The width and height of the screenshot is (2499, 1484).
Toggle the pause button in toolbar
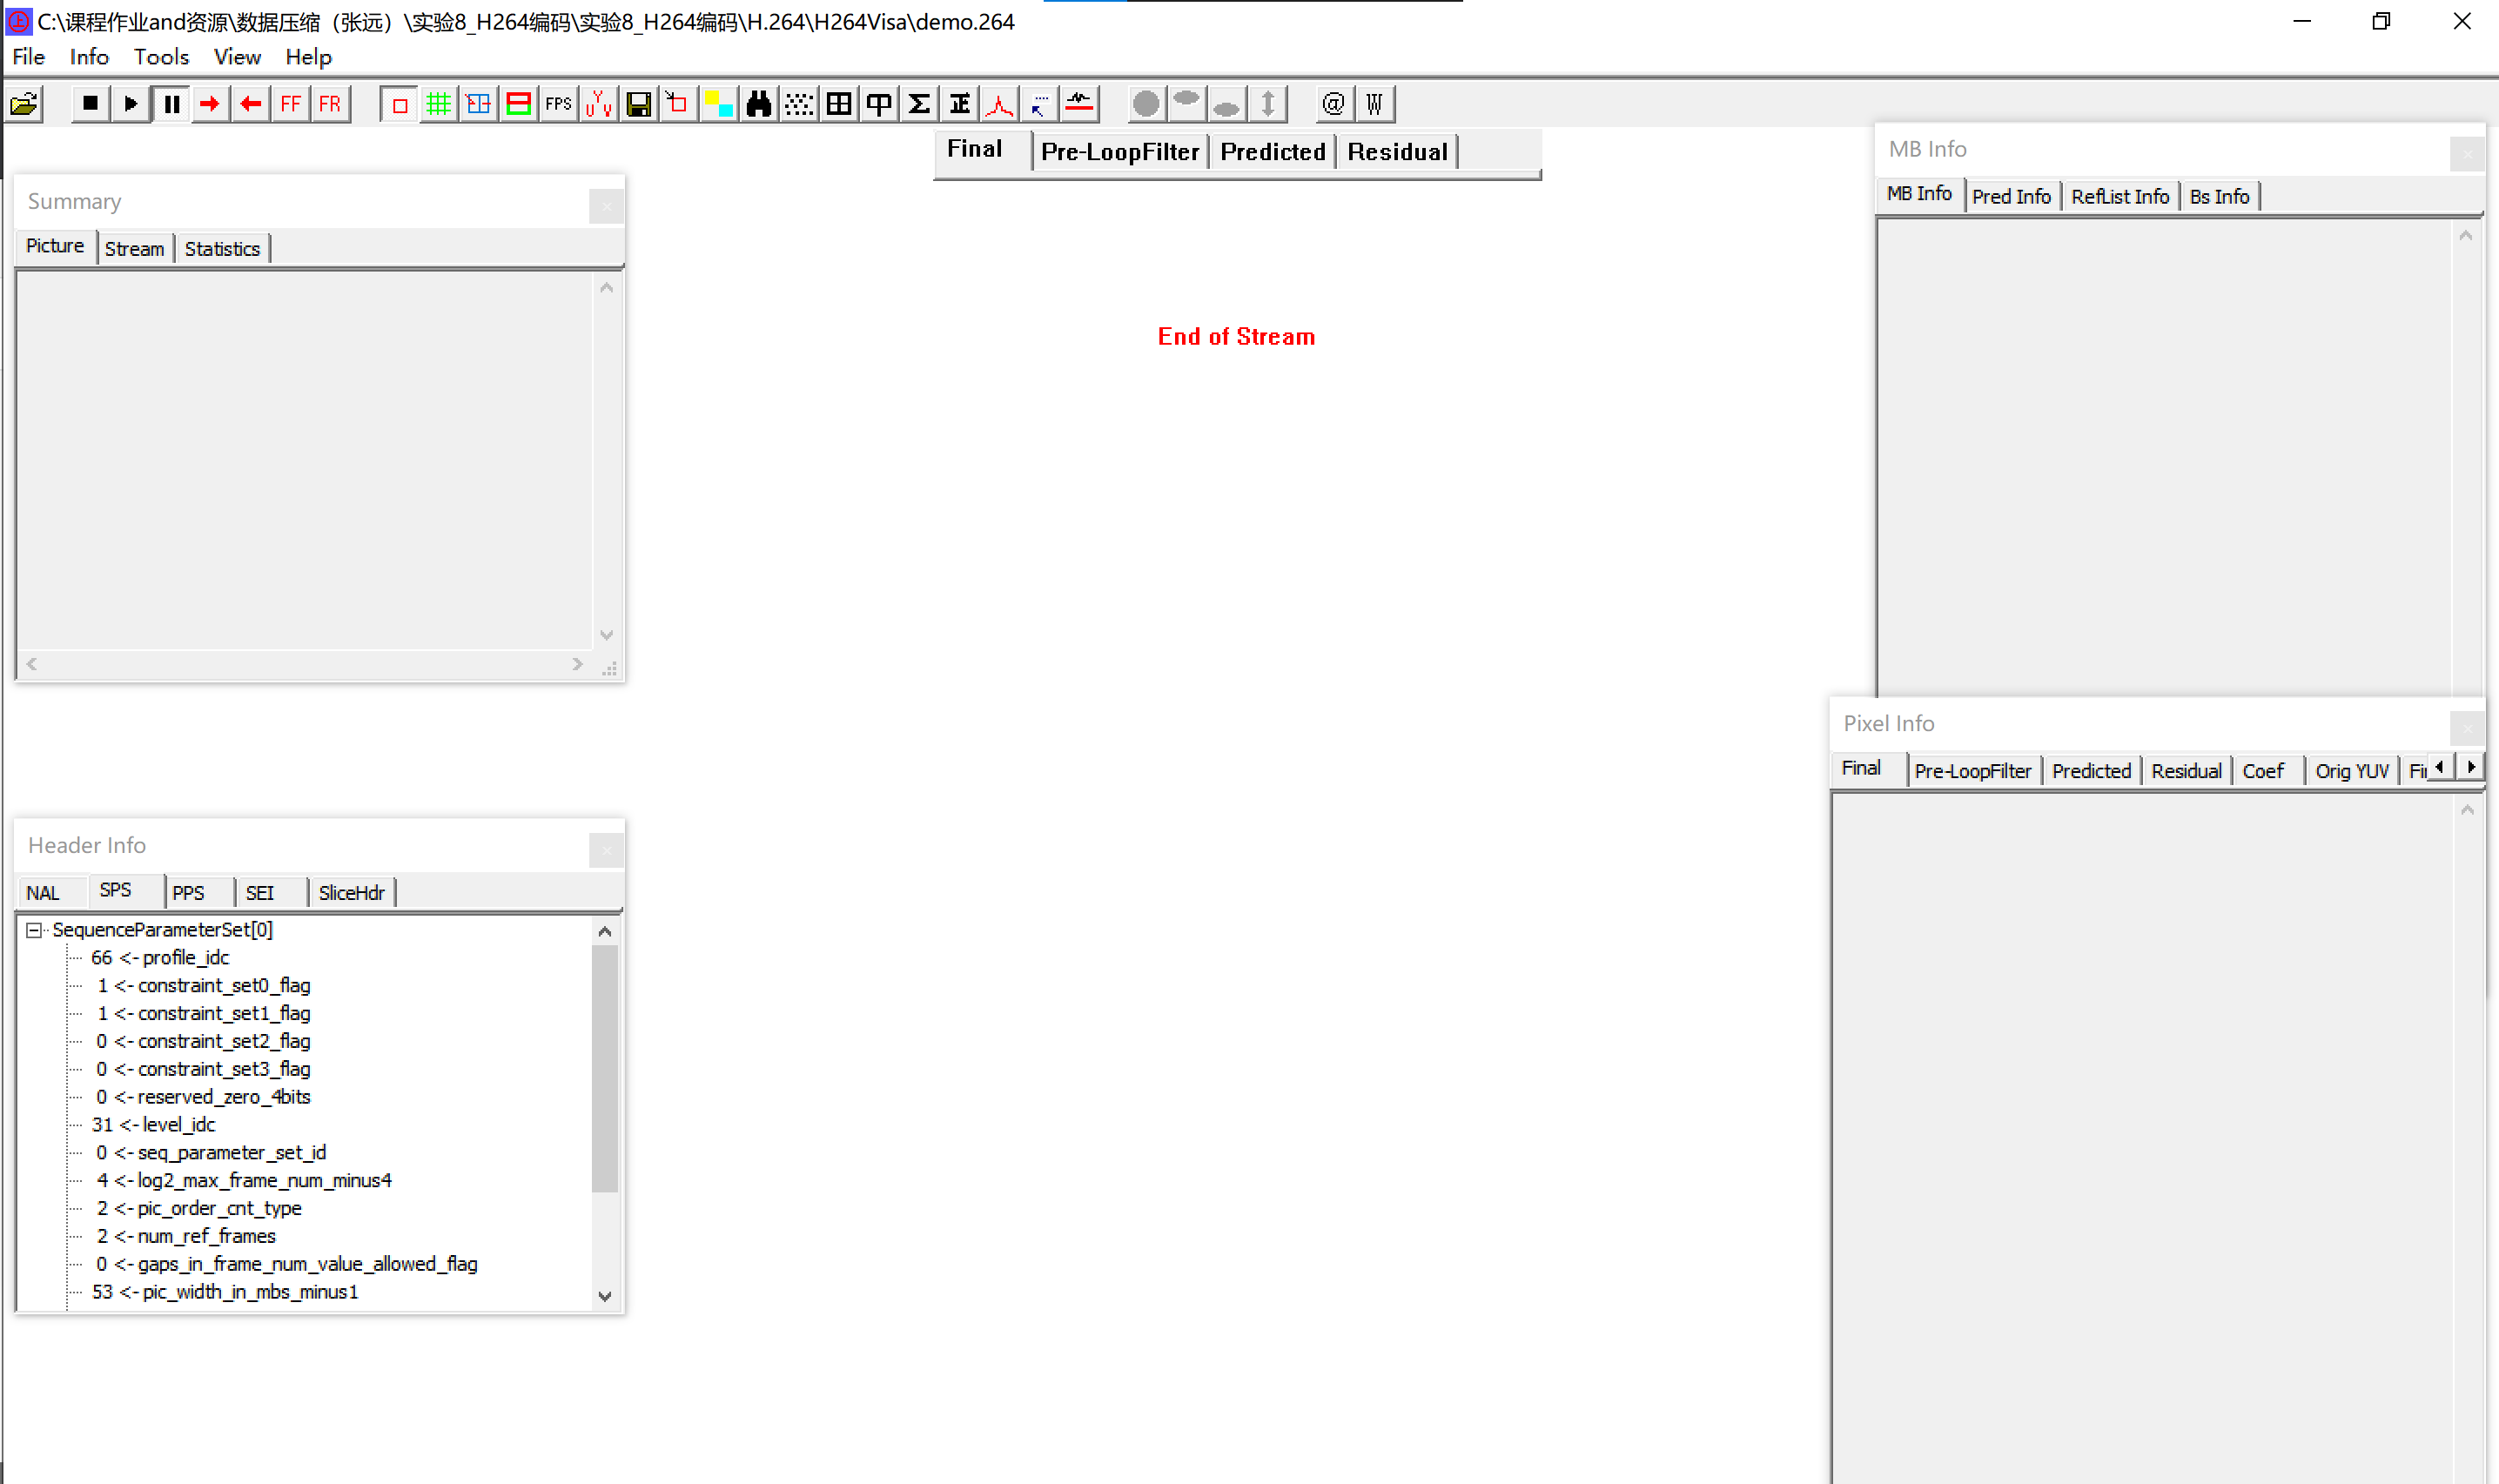pos(171,104)
